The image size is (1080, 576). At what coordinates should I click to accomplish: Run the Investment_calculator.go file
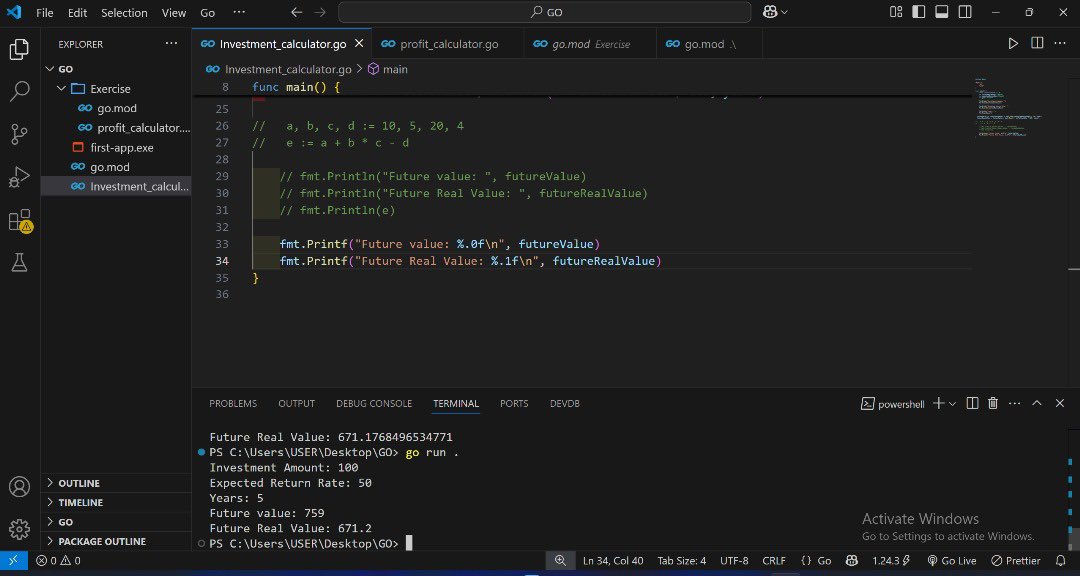(x=1012, y=44)
